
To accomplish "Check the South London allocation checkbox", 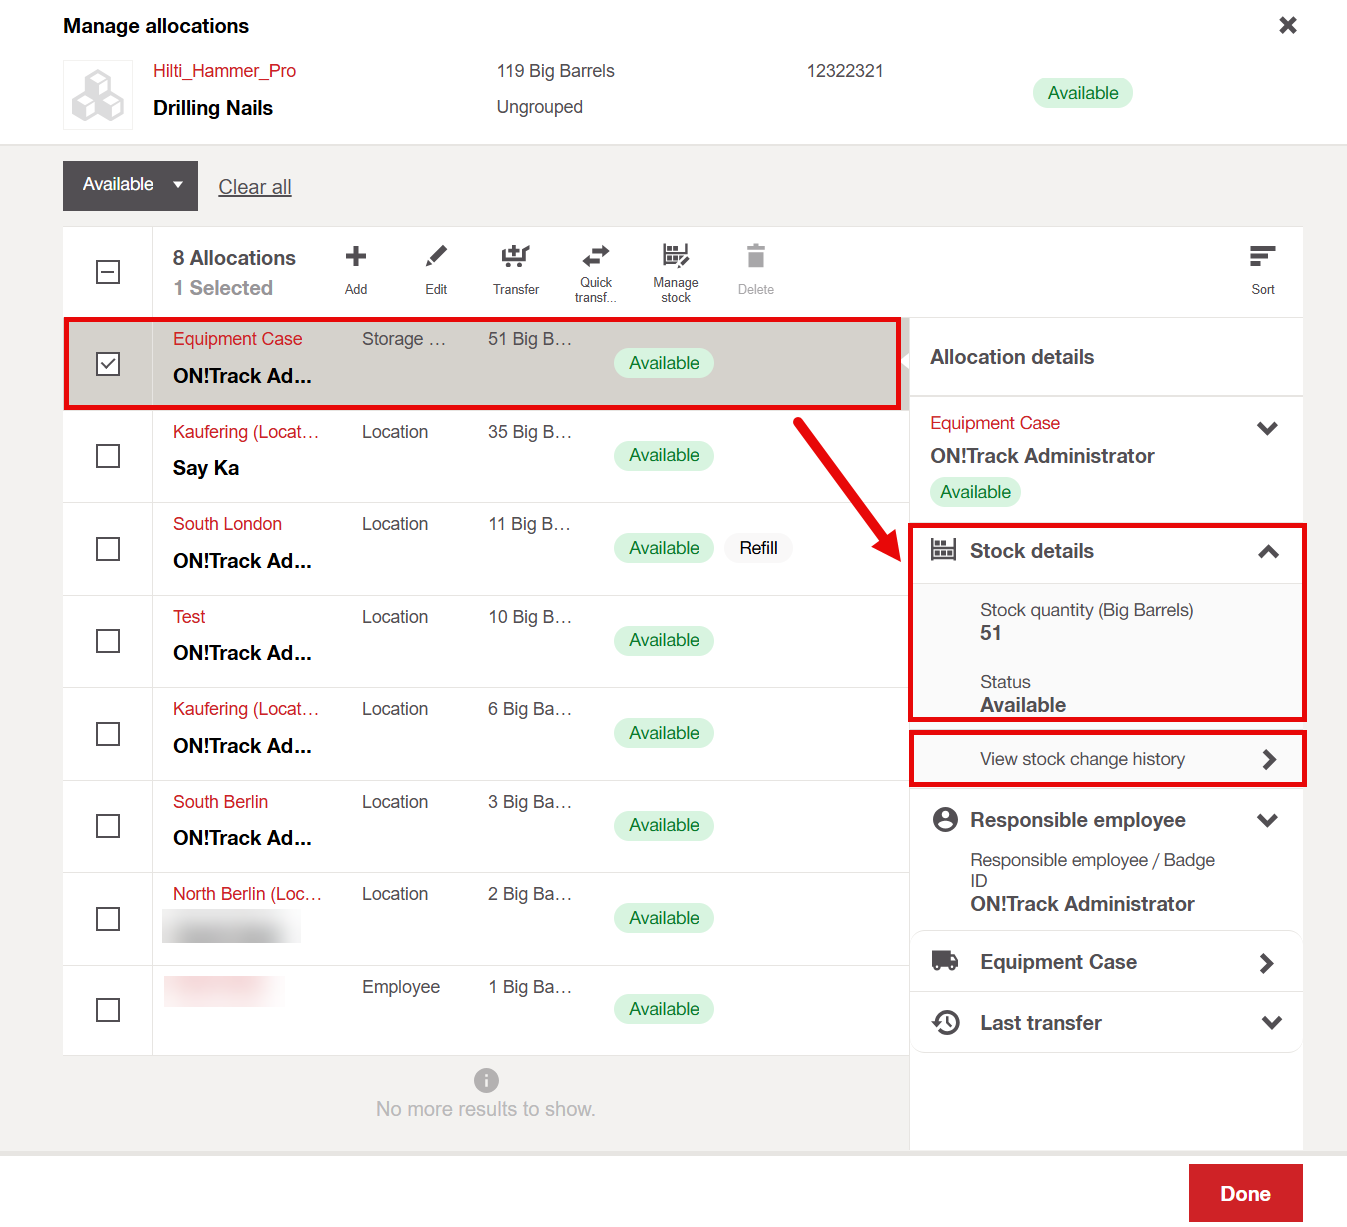I will click(108, 549).
